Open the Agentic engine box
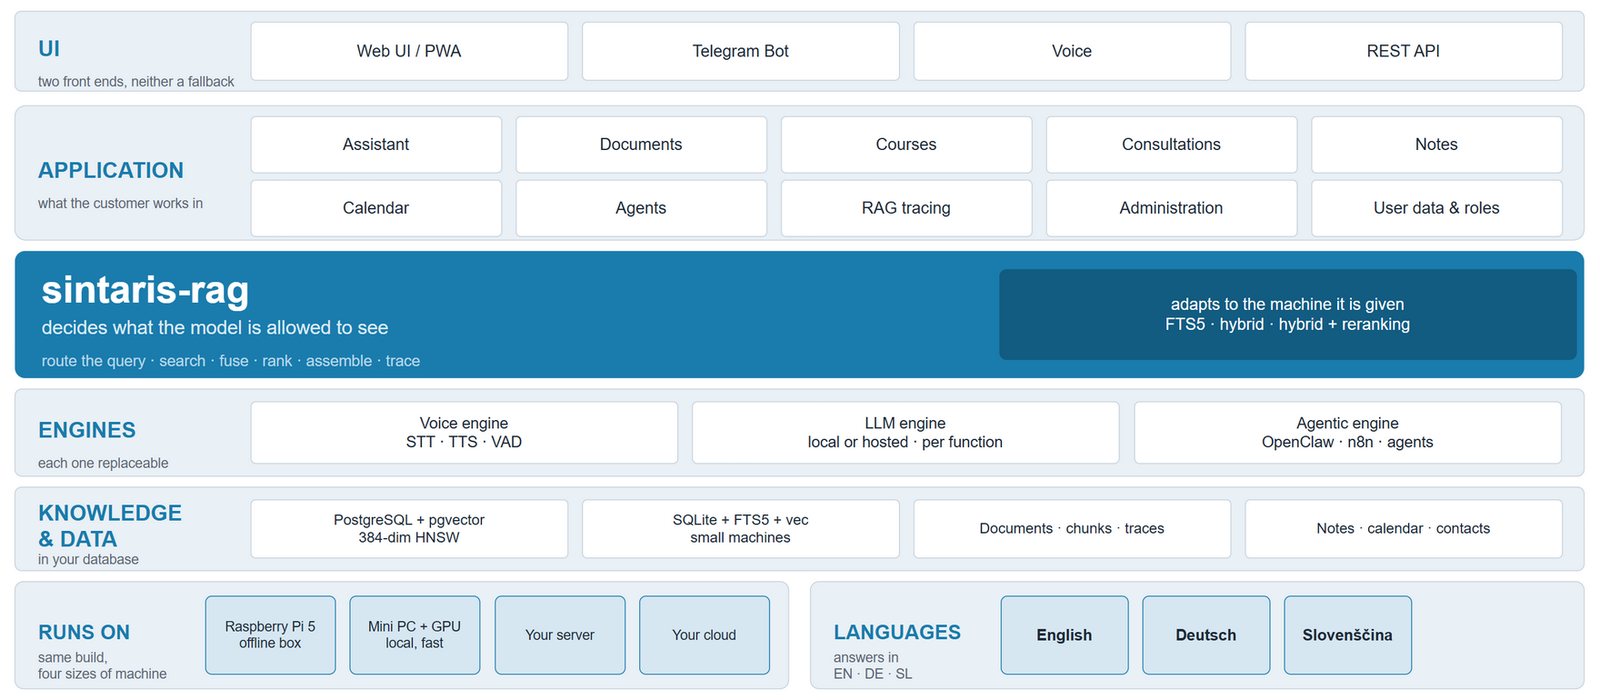 pos(1348,433)
